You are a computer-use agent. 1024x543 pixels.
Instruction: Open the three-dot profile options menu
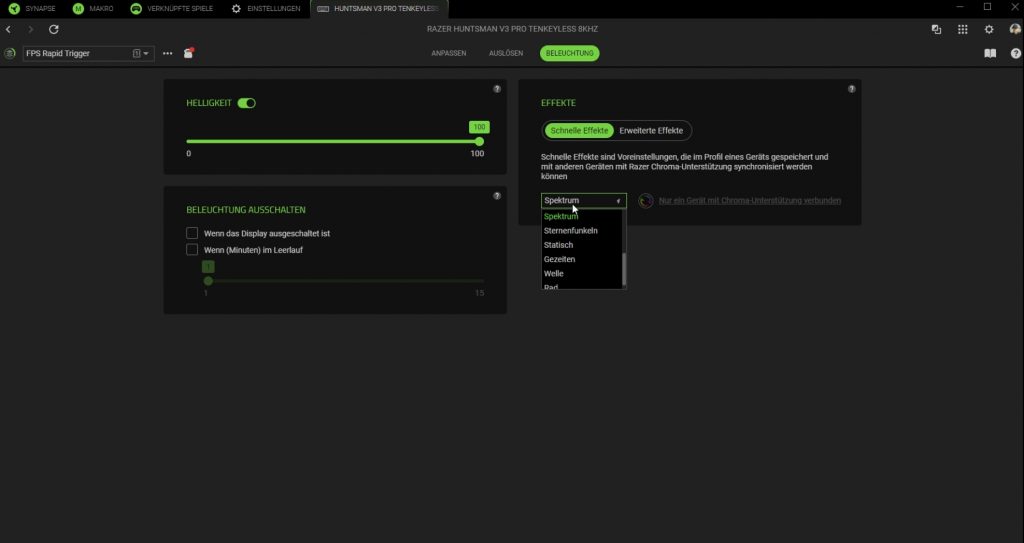168,54
